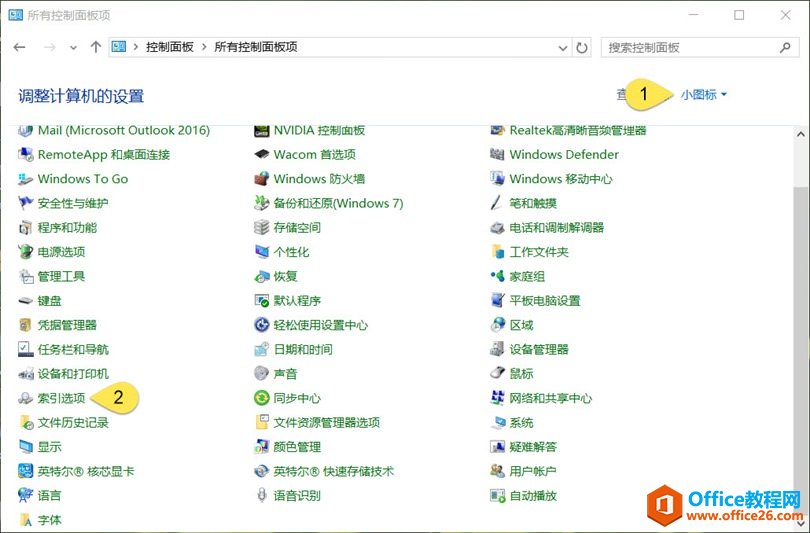The image size is (810, 533).
Task: Click the scrollbar up arrow
Action: coord(801,134)
